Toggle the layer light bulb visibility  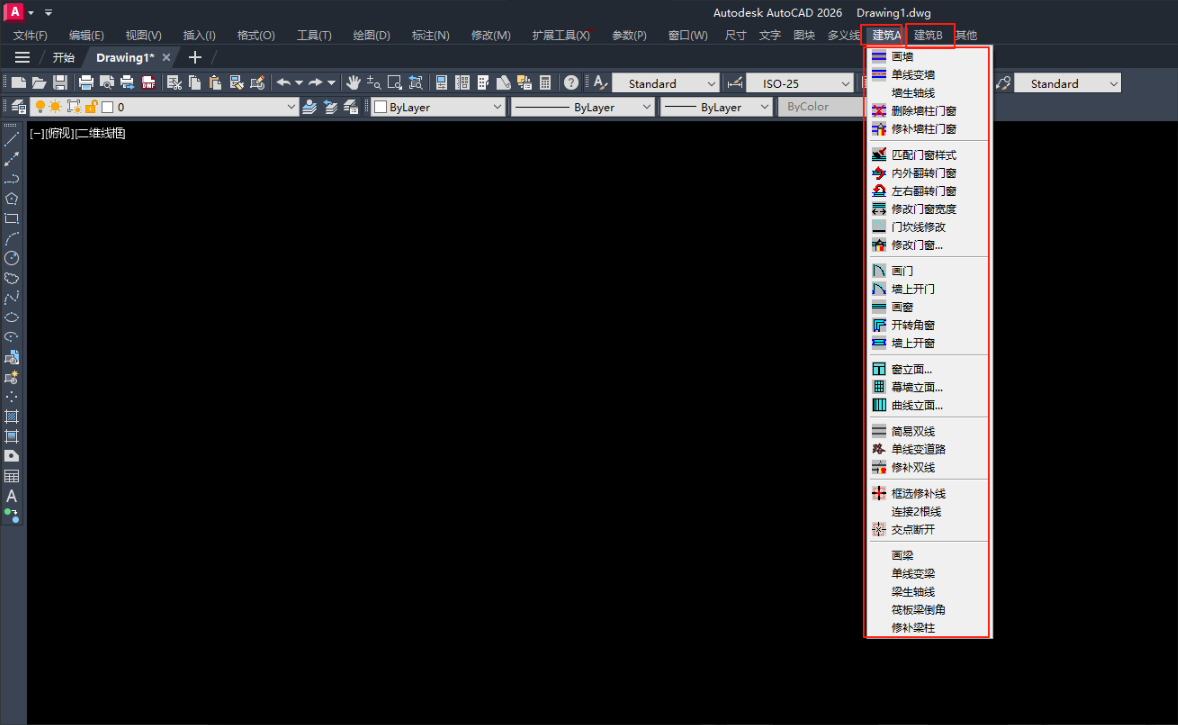click(42, 106)
